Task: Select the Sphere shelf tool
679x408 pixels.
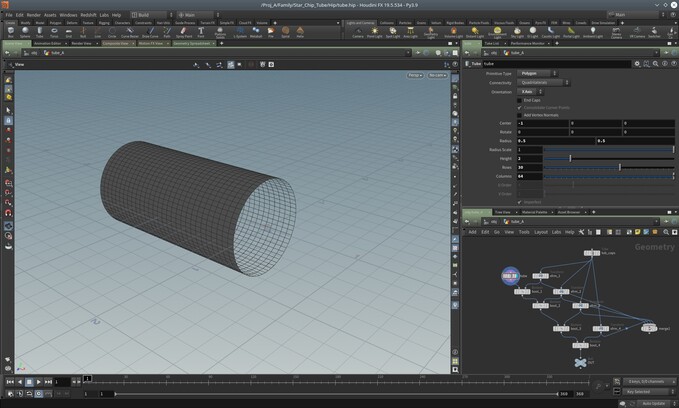Action: point(25,32)
